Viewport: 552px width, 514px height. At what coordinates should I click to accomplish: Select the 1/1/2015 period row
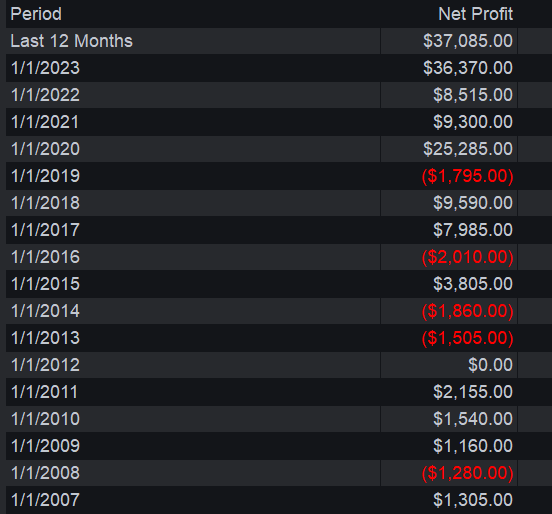pos(279,284)
